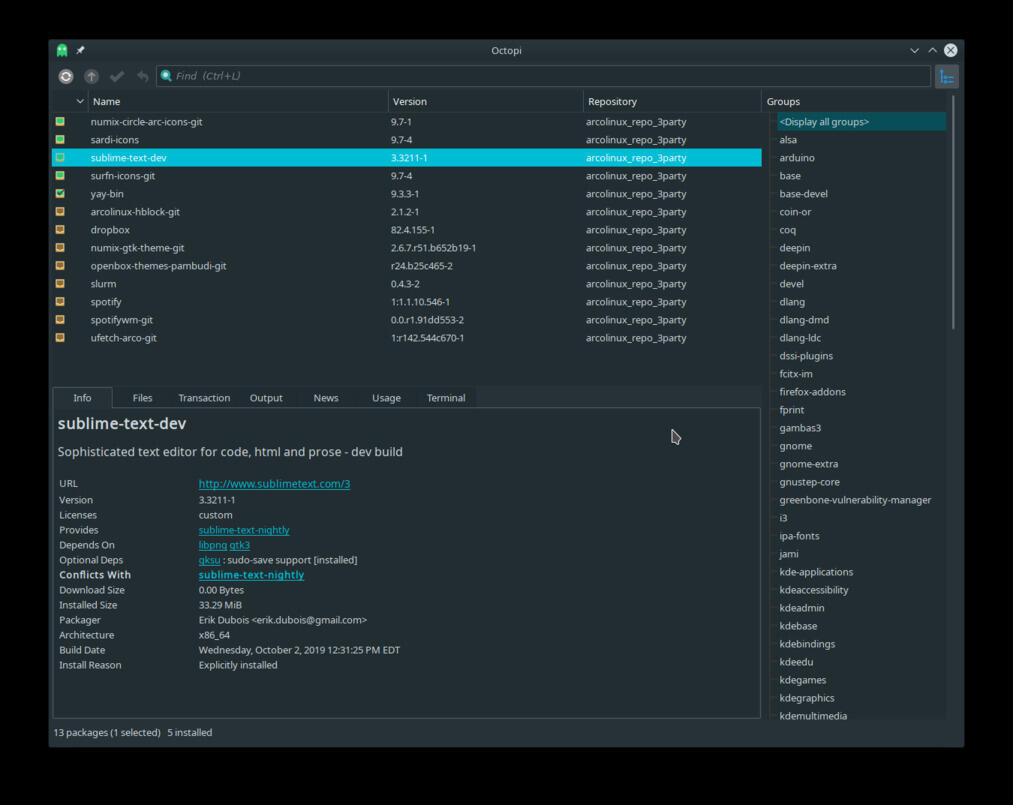Viewport: 1013px width, 805px height.
Task: Open the News tab
Action: 326,398
